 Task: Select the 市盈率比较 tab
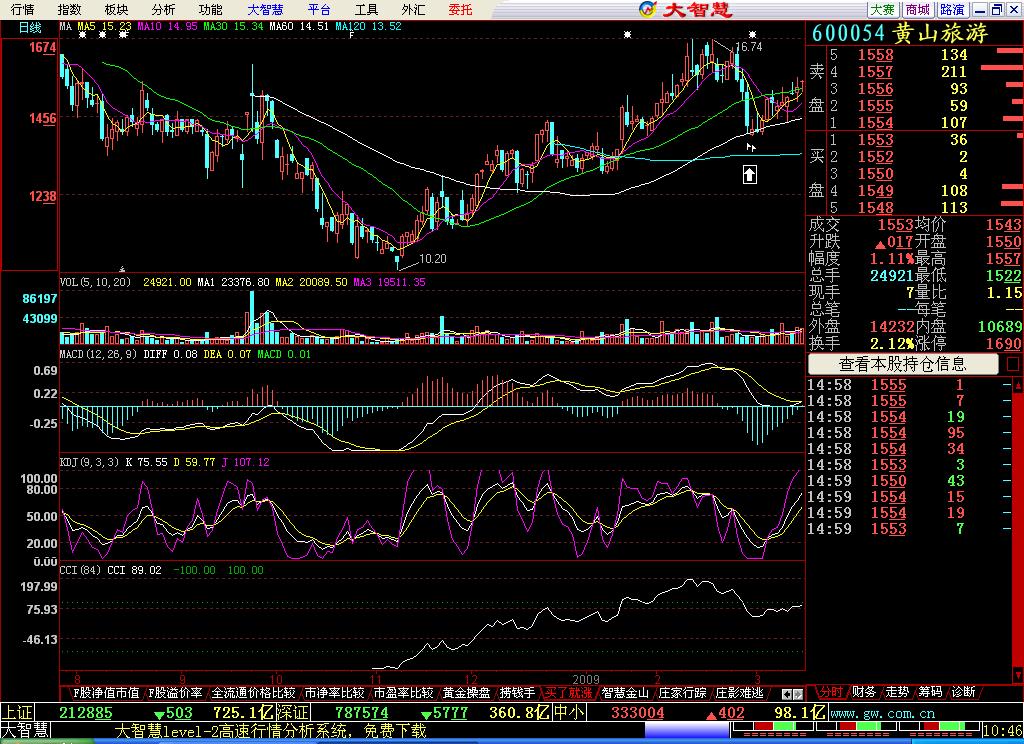tap(403, 693)
